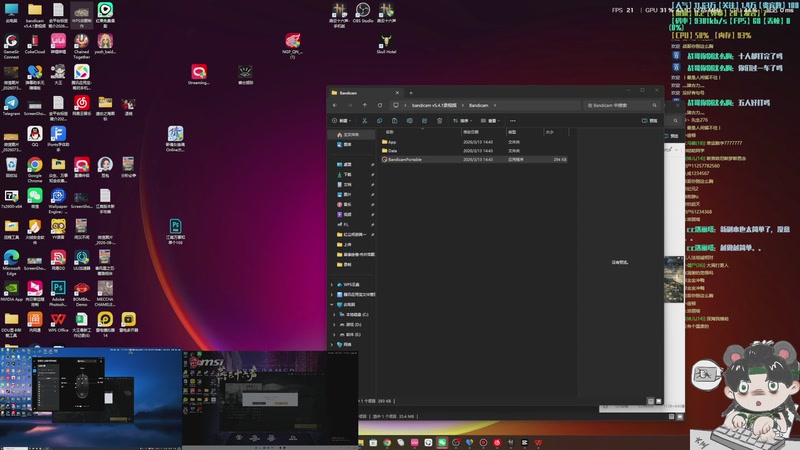Click red WPS icon in the taskbar
This screenshot has height=450, width=800.
click(538, 442)
